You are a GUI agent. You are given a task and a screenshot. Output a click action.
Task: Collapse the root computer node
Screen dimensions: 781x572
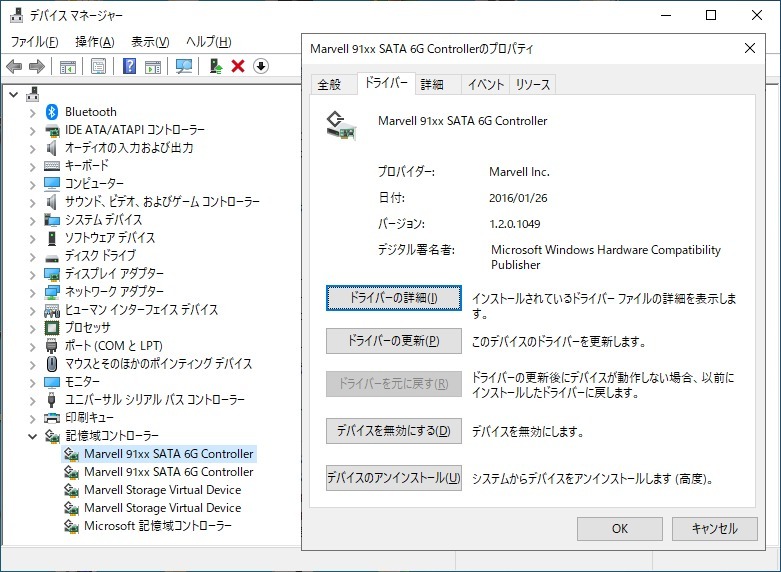click(13, 94)
